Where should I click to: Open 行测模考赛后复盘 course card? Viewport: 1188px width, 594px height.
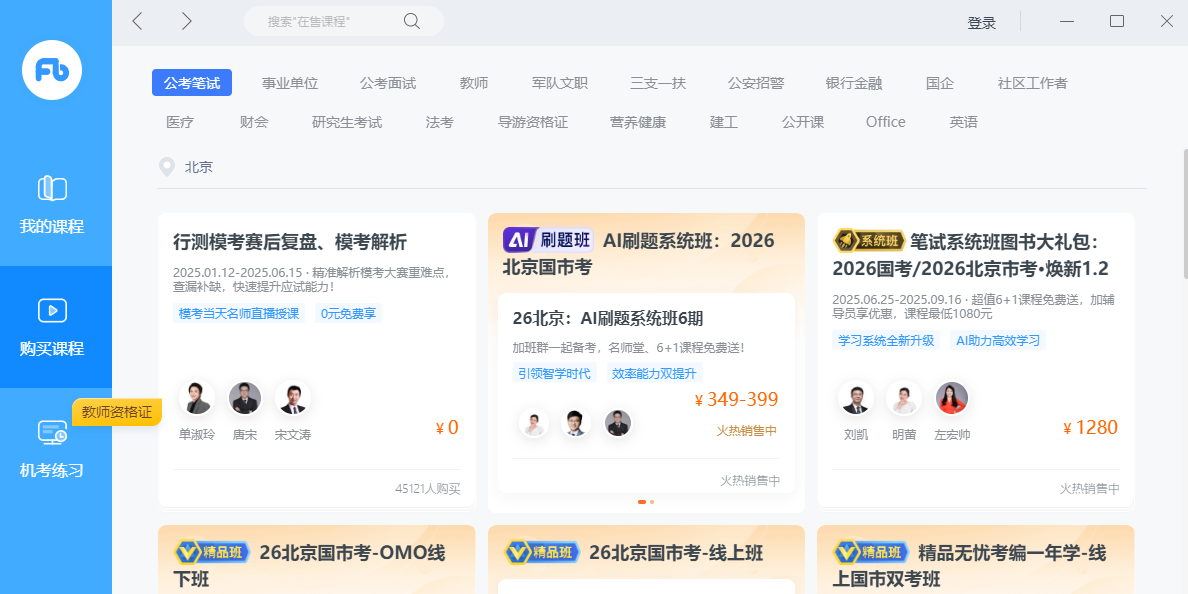tap(317, 360)
